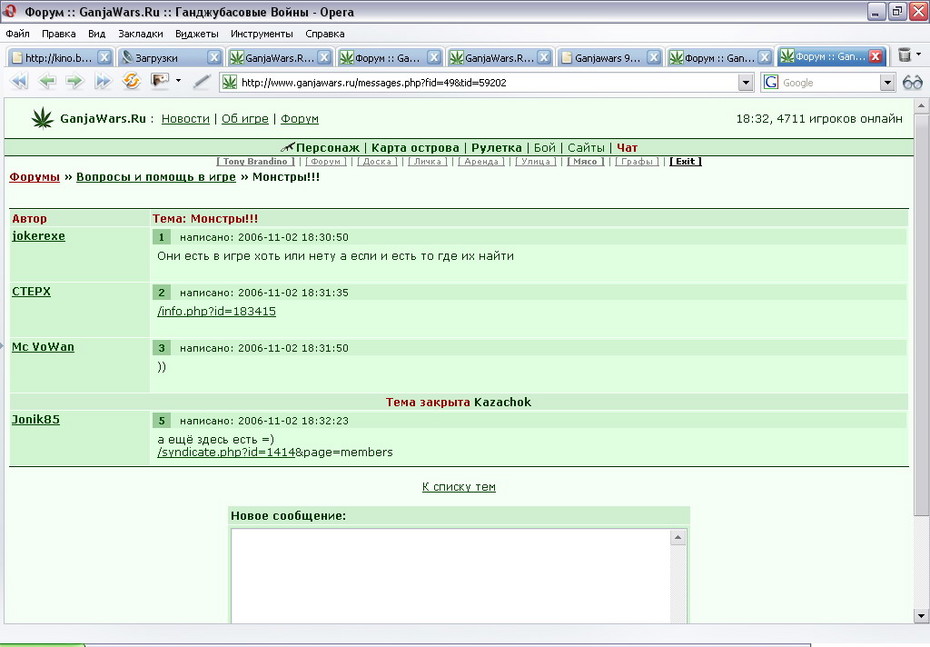Screen dimensions: 930x647
Task: Close the http://kino.b... tab
Action: coord(104,58)
